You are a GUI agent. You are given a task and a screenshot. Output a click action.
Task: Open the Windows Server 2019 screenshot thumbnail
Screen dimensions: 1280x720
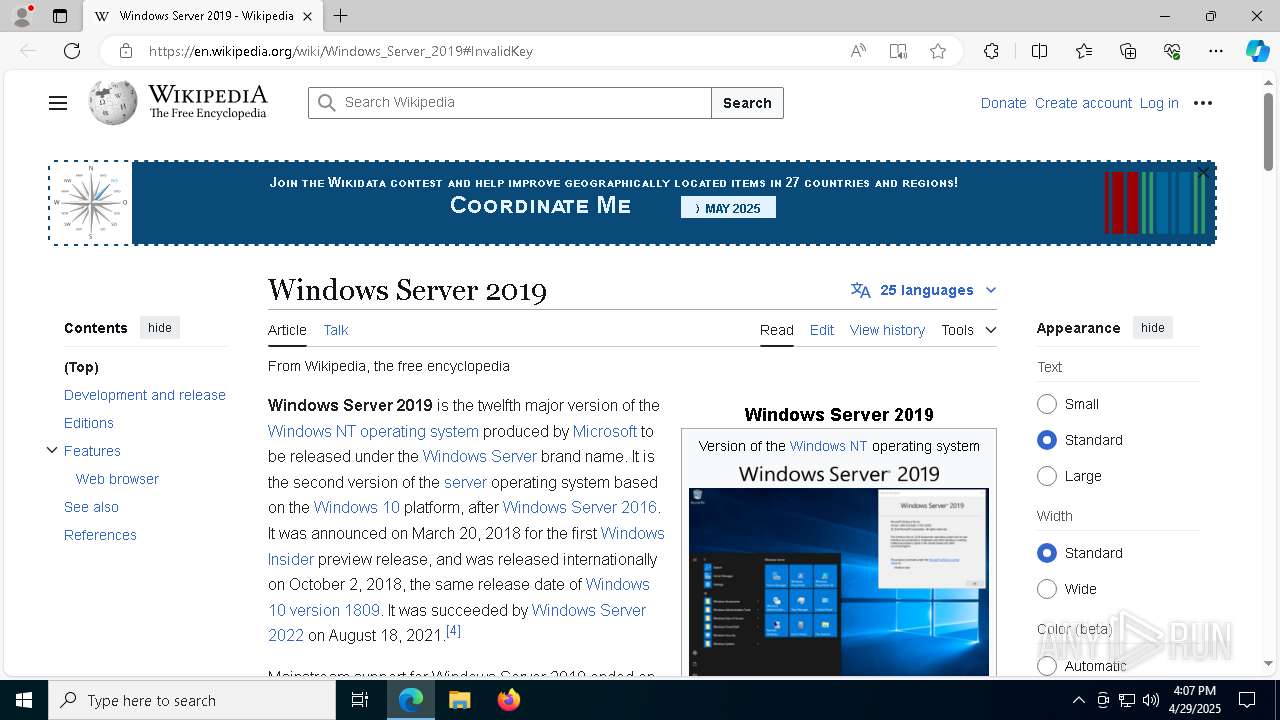click(839, 582)
